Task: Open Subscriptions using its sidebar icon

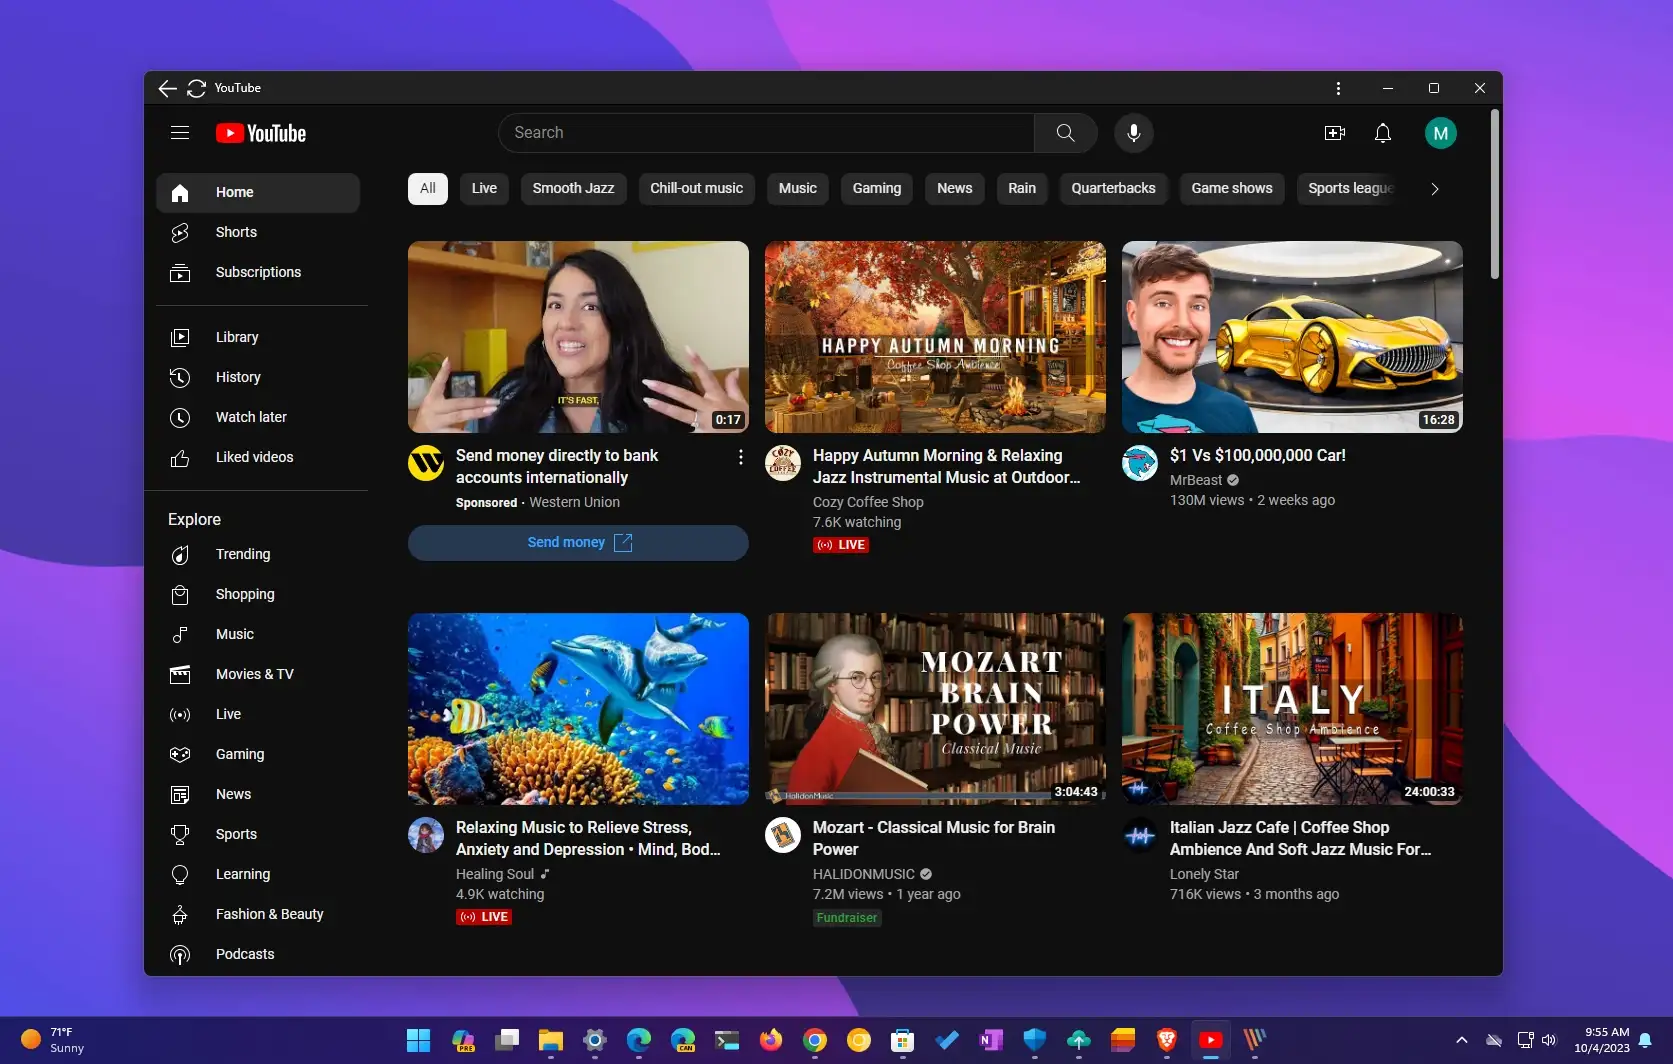Action: [181, 272]
